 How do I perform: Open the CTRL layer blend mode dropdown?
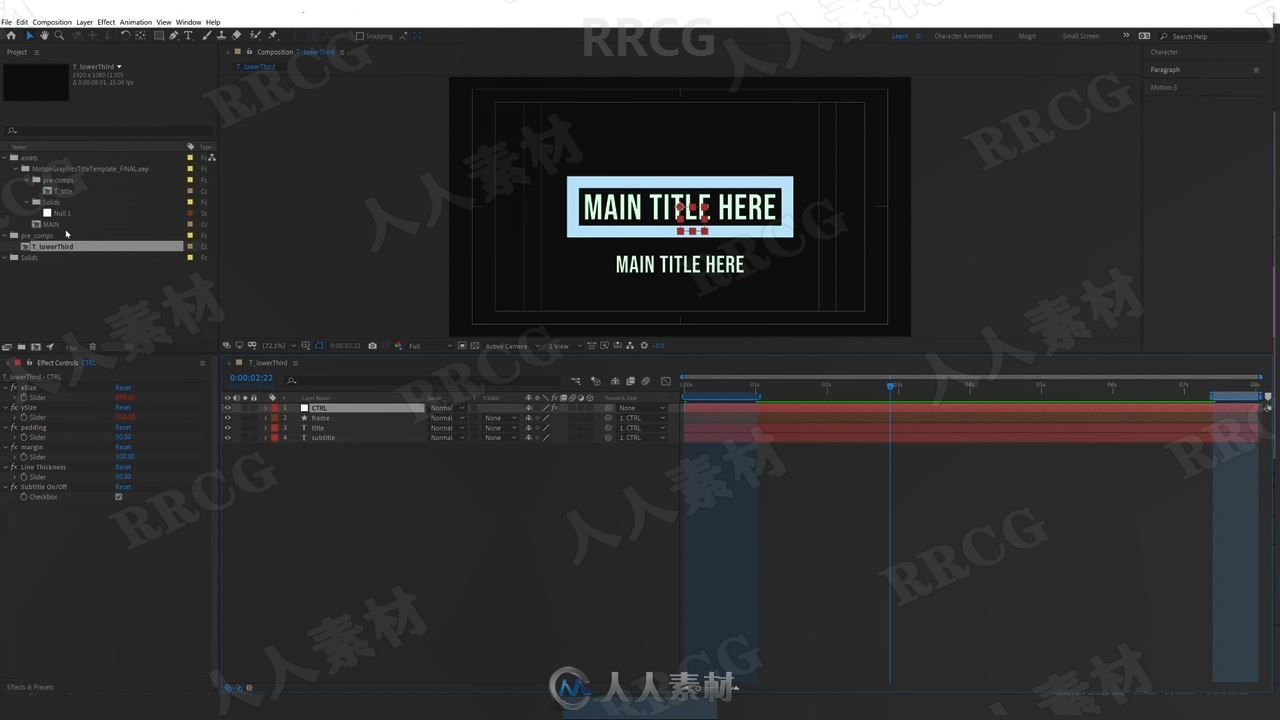(x=447, y=408)
